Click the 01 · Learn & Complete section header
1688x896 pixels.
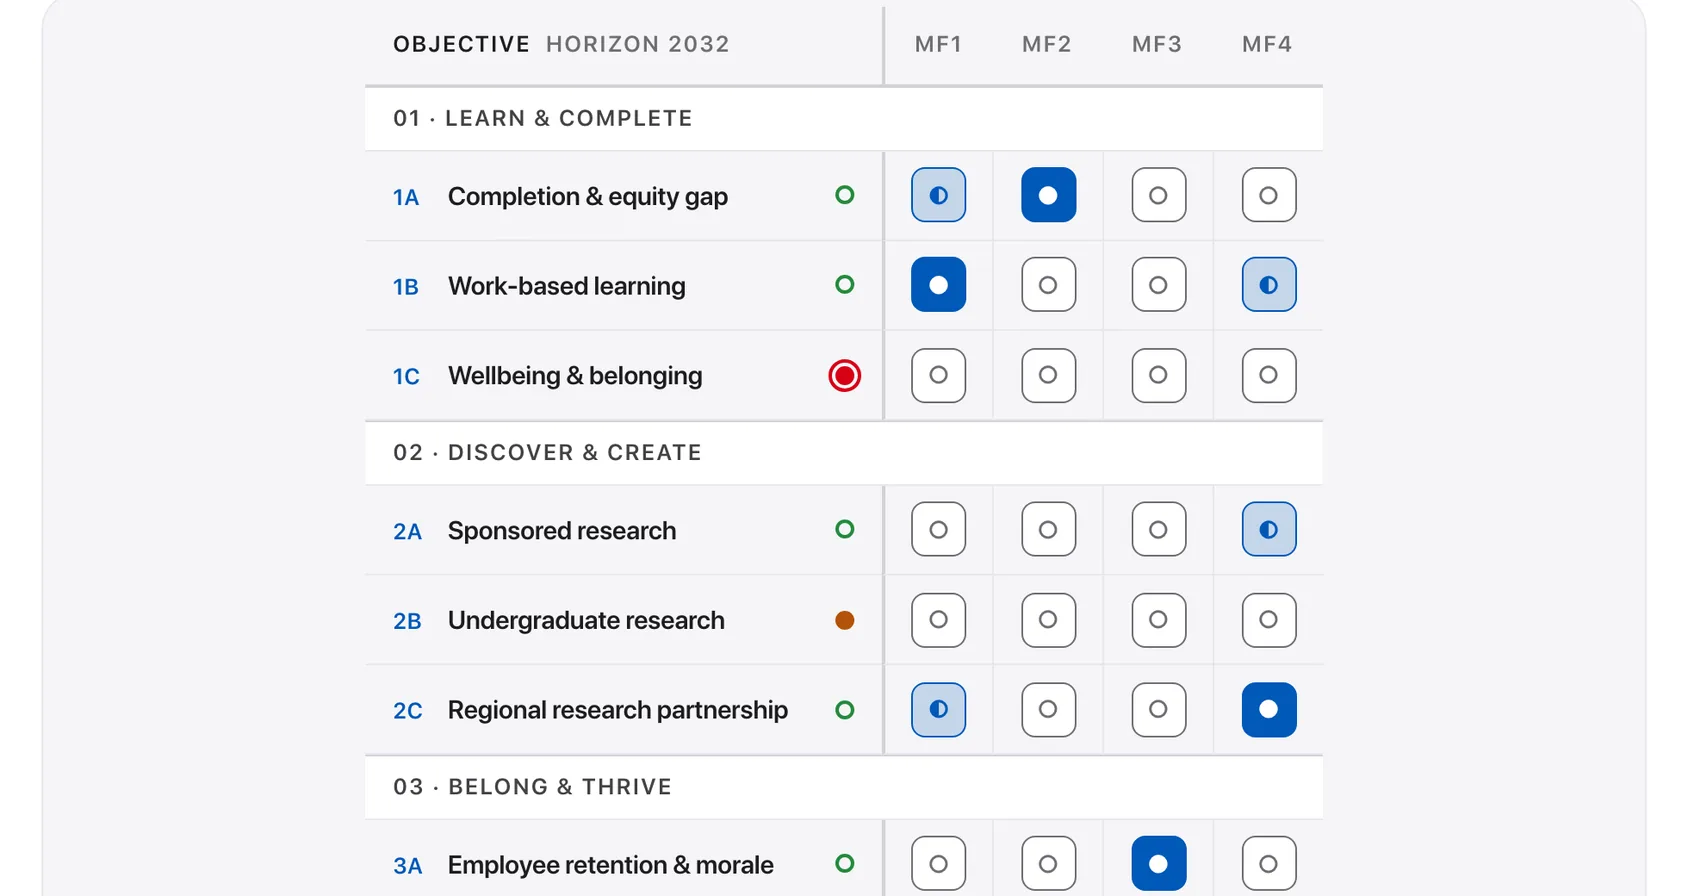click(844, 118)
